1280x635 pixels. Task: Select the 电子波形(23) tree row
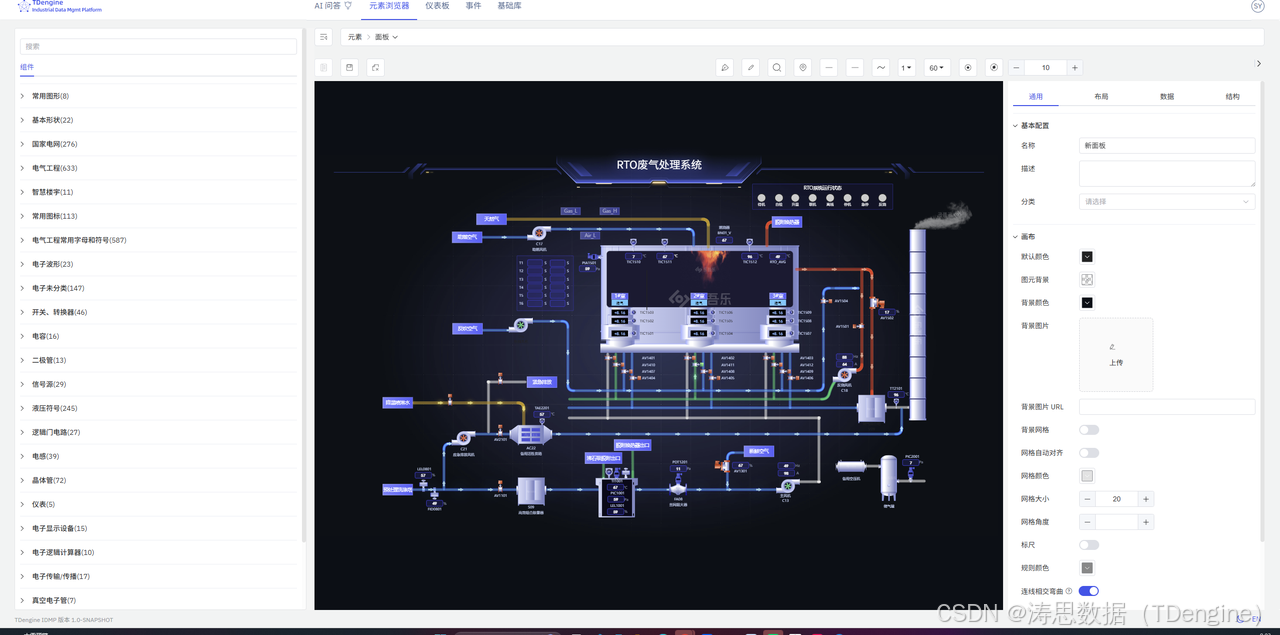click(160, 264)
